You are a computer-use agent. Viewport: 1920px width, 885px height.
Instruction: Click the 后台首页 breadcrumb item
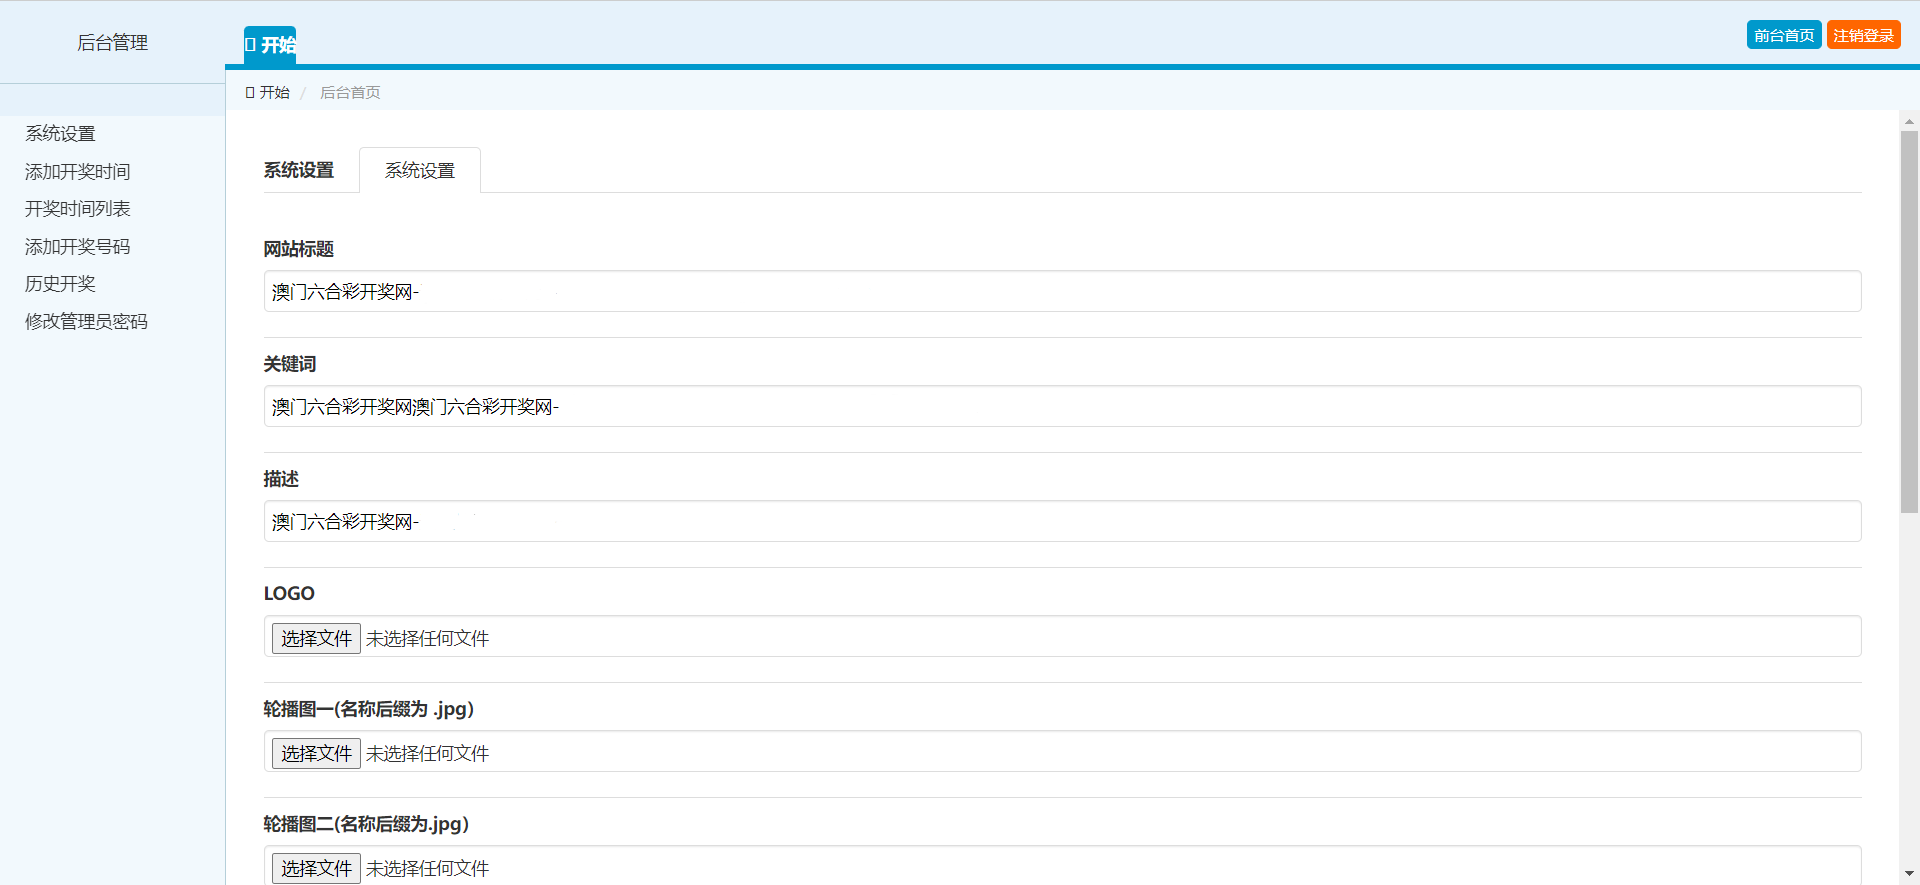[x=350, y=93]
